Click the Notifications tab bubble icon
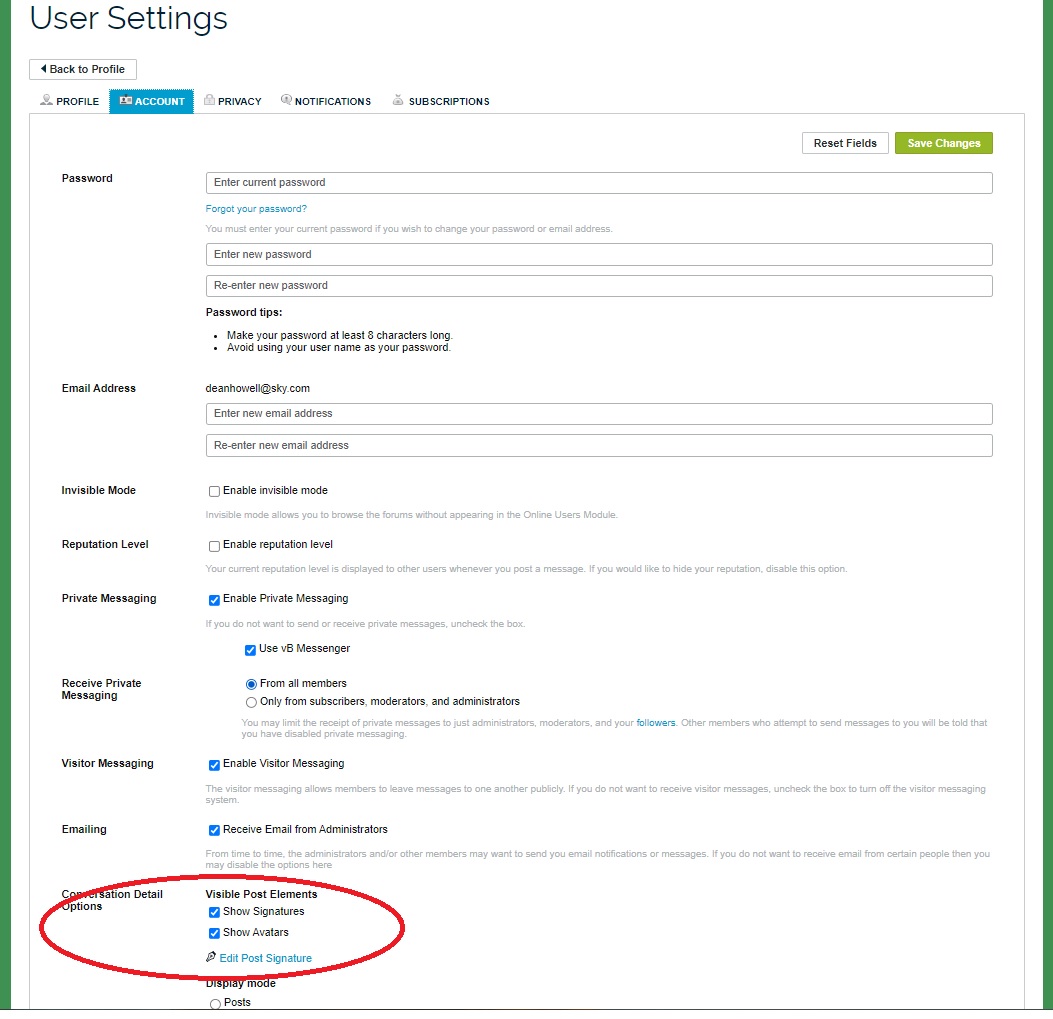The width and height of the screenshot is (1053, 1019). click(286, 100)
